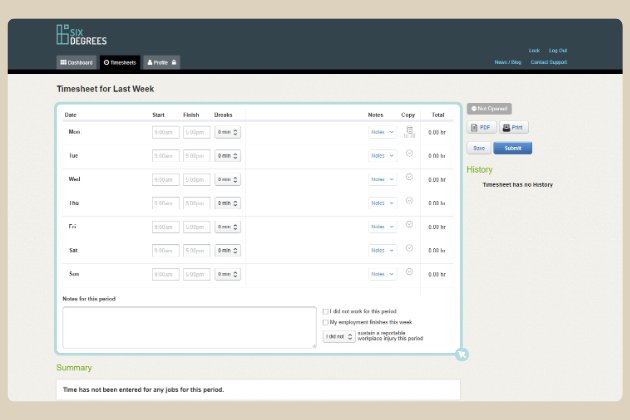The width and height of the screenshot is (630, 420).
Task: Print the timesheet
Action: point(514,128)
